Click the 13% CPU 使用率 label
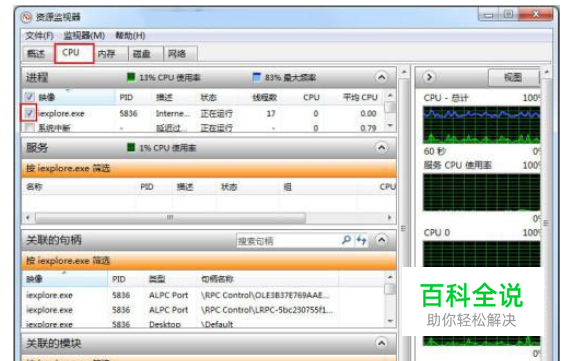569x361 pixels. click(170, 77)
